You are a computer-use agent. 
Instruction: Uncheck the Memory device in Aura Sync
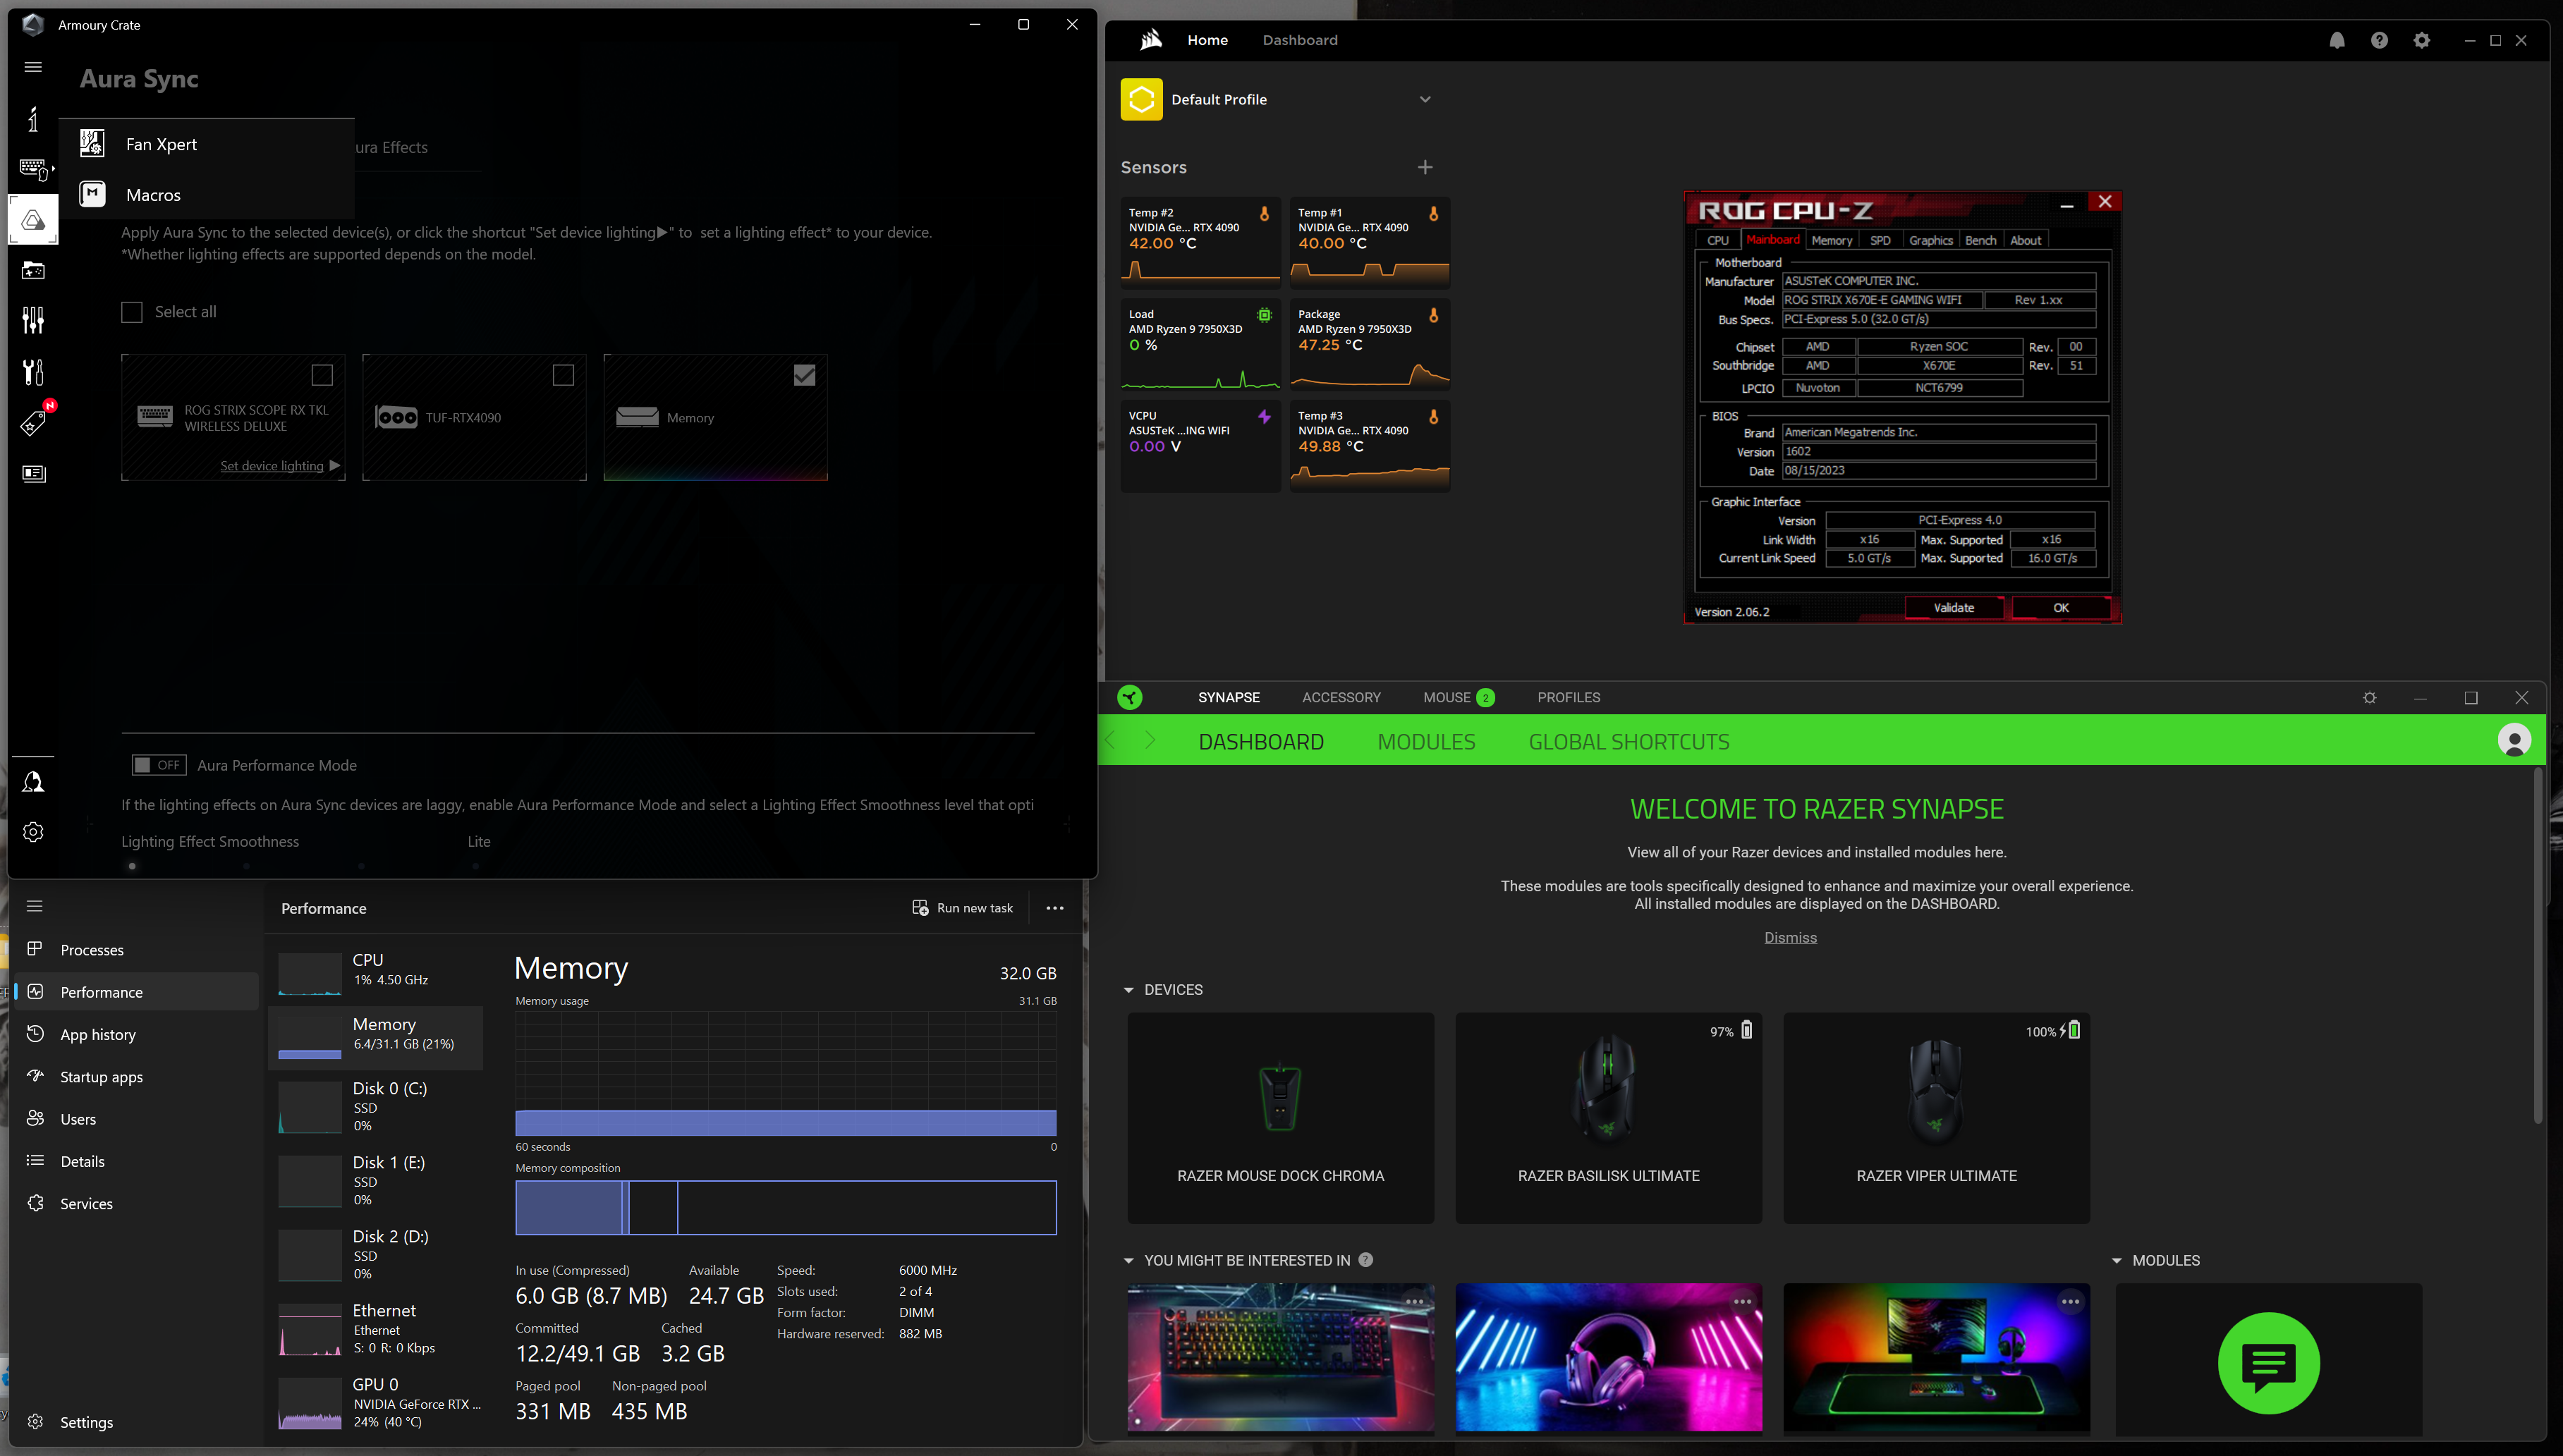[x=806, y=374]
